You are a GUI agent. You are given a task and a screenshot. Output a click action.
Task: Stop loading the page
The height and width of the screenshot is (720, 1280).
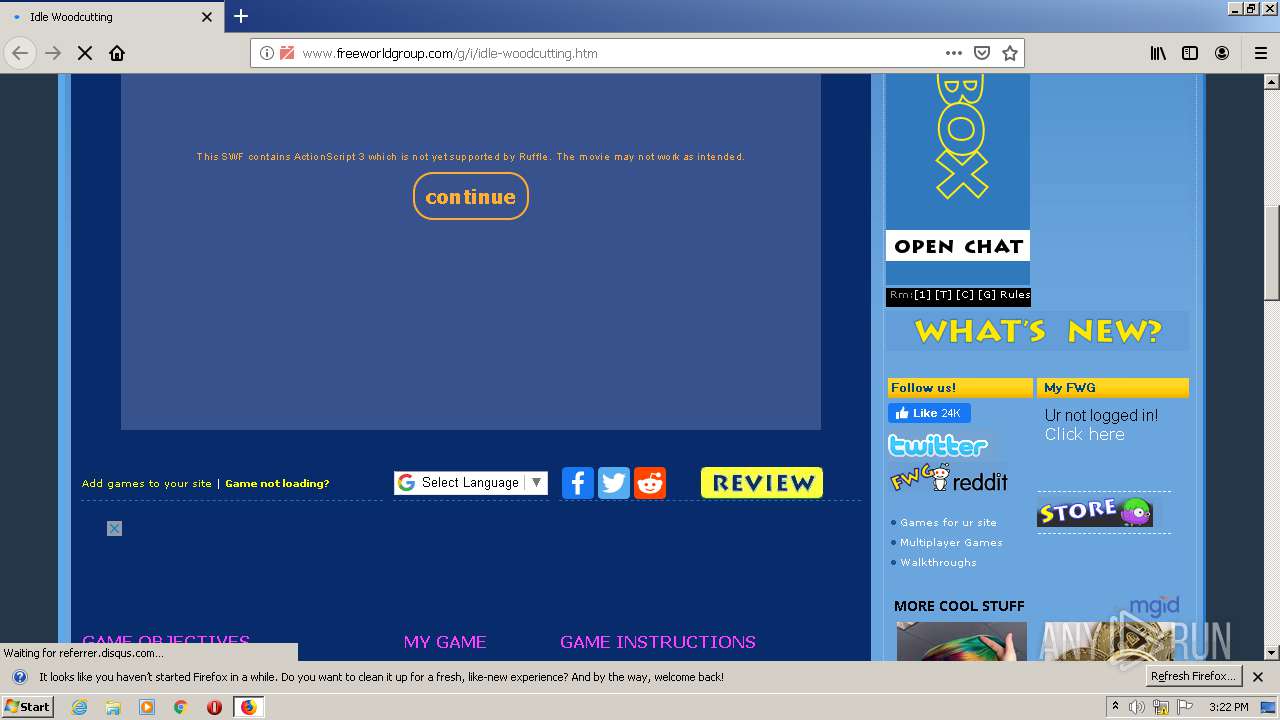point(85,53)
